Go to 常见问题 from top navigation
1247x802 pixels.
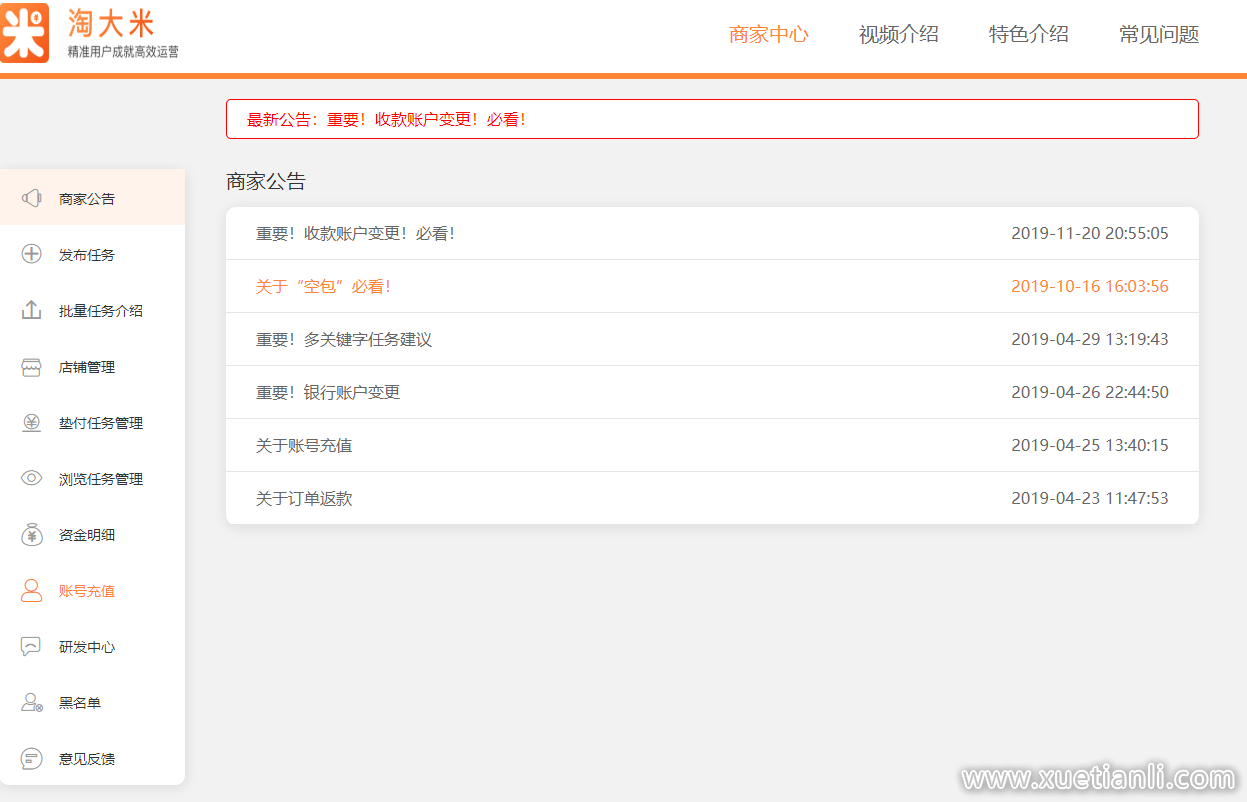[1157, 34]
